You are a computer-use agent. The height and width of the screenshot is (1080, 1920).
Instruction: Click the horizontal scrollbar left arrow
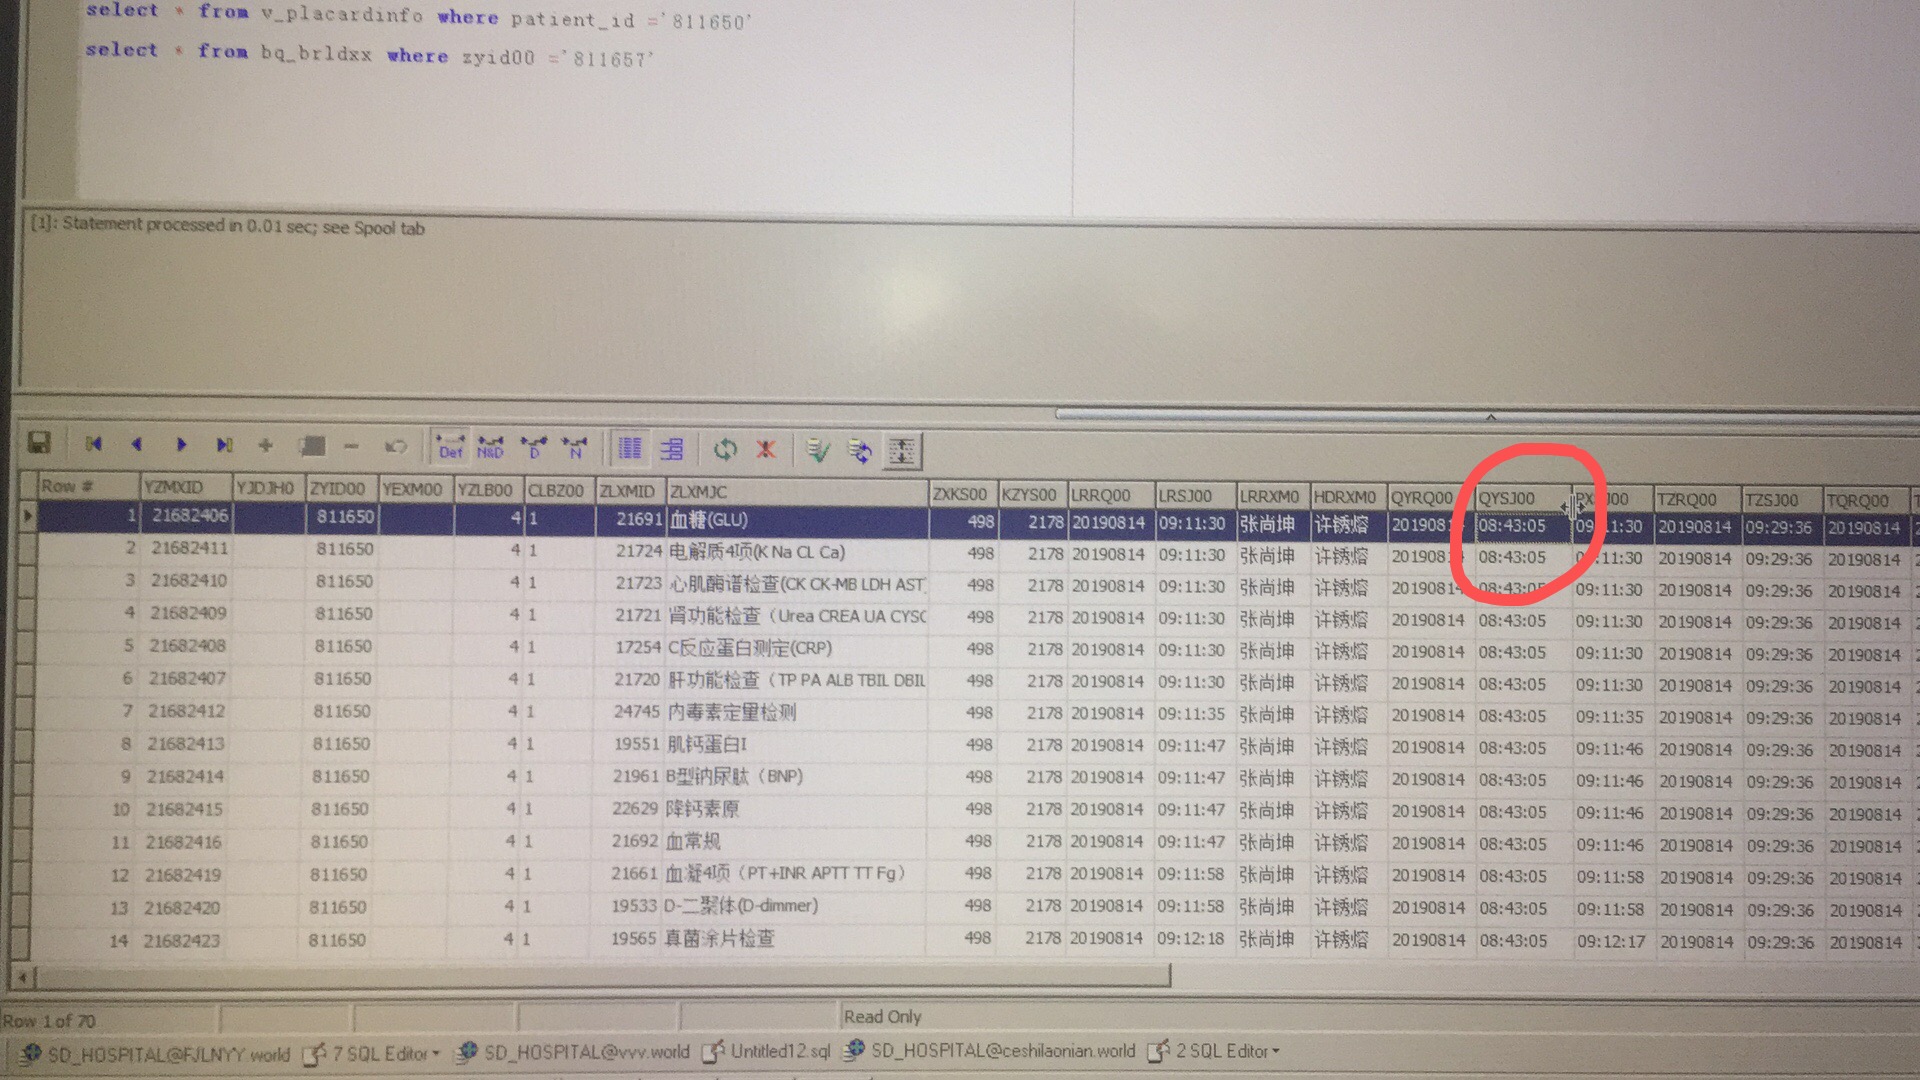point(22,976)
